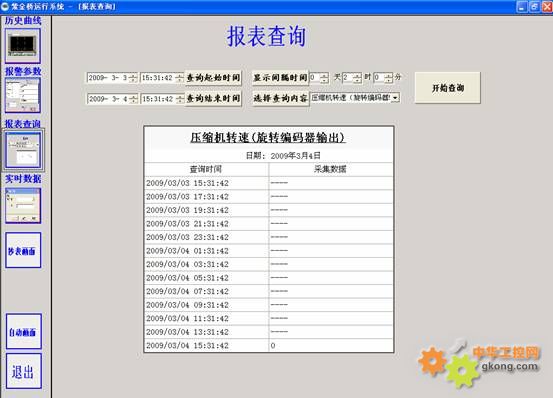Click the end time spinner arrows

[180, 99]
